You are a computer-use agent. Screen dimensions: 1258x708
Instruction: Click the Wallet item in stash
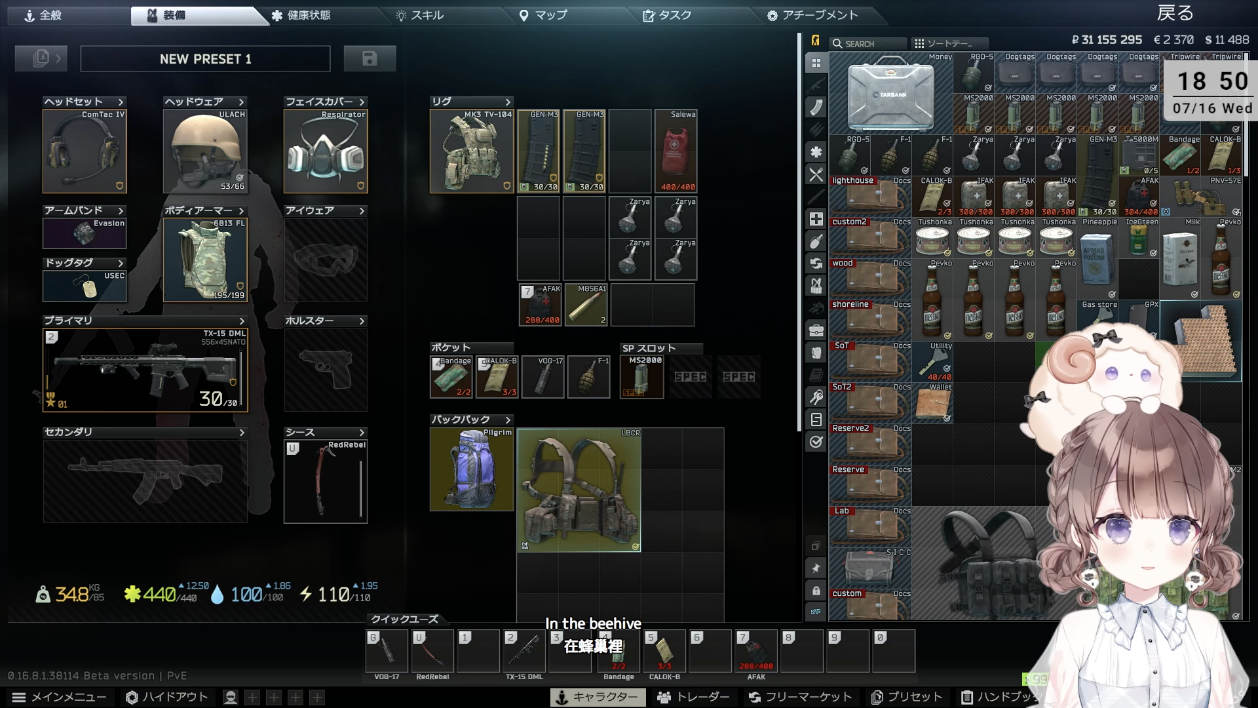point(932,402)
